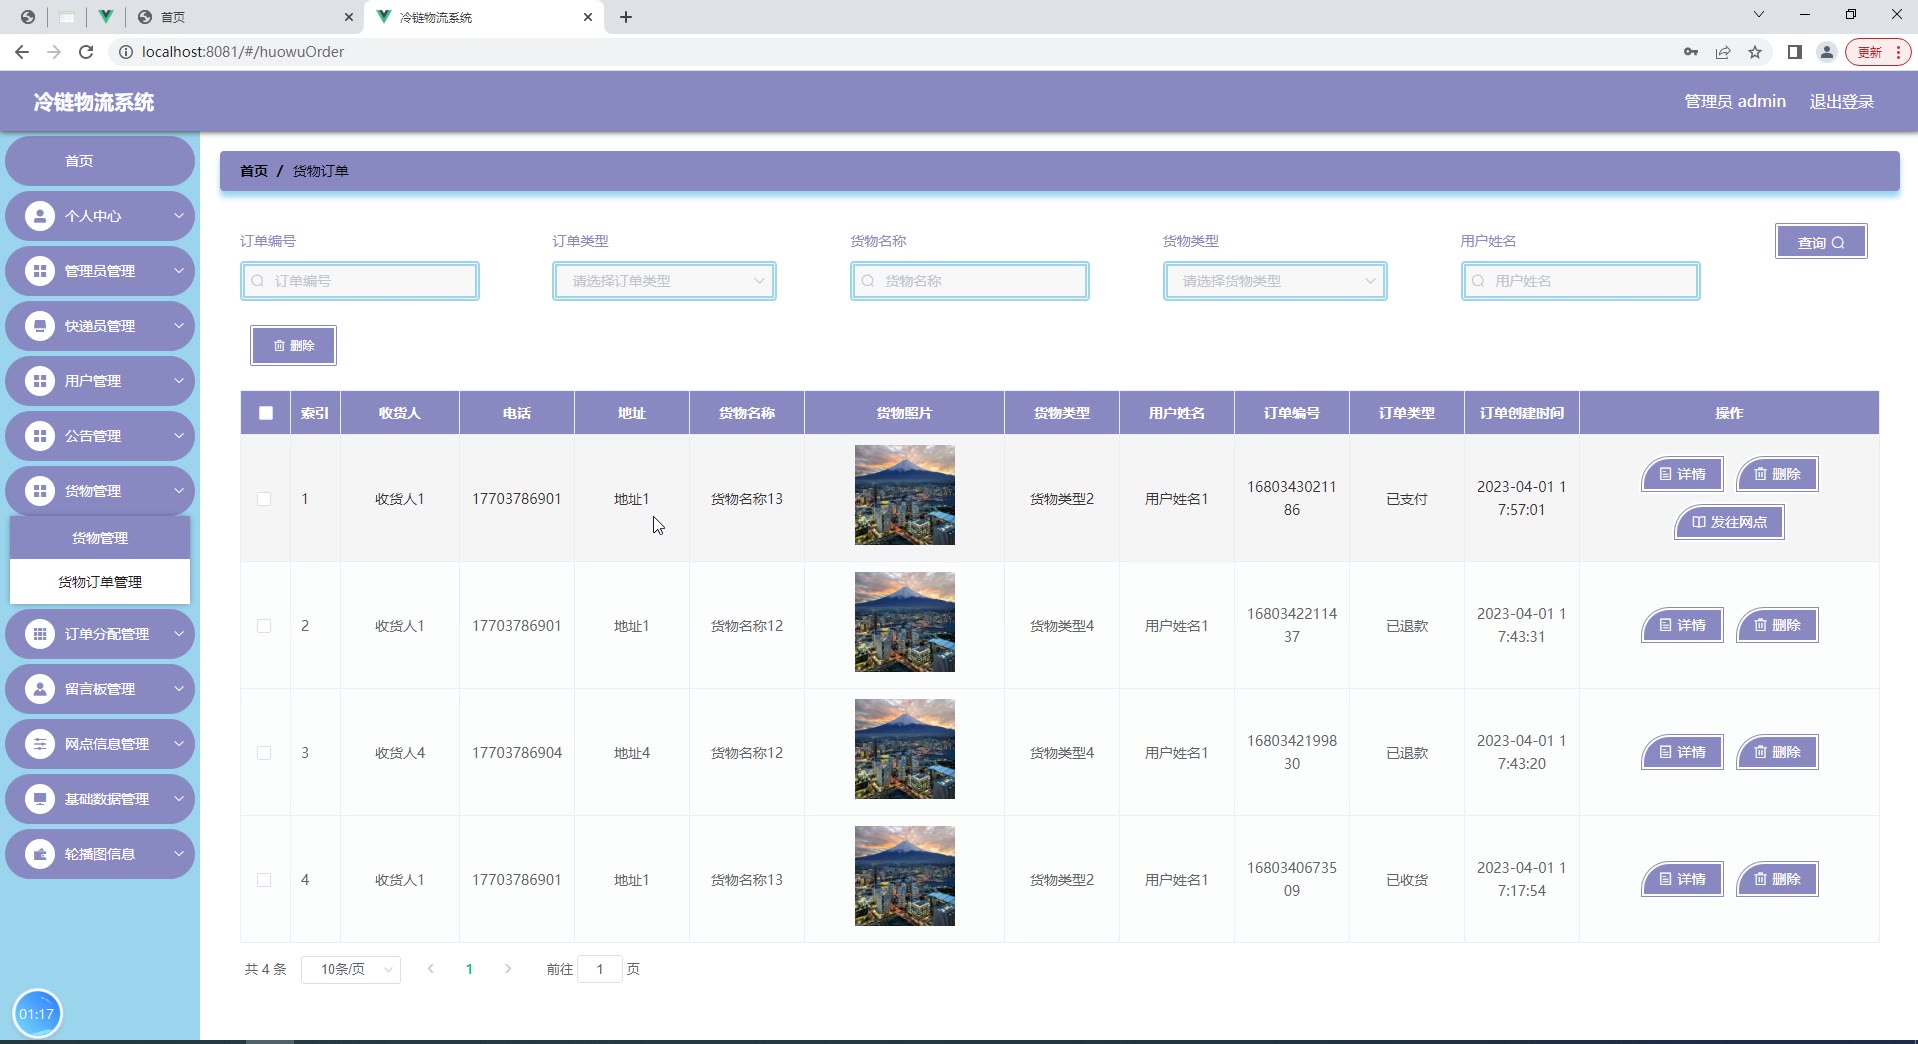1918x1044 pixels.
Task: Check the checkbox for row 1
Action: point(264,499)
